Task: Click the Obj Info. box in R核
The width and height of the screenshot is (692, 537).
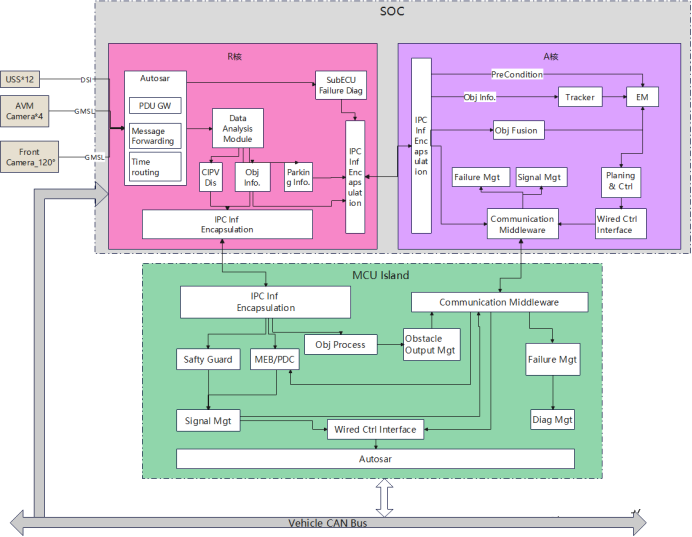Action: click(x=252, y=177)
